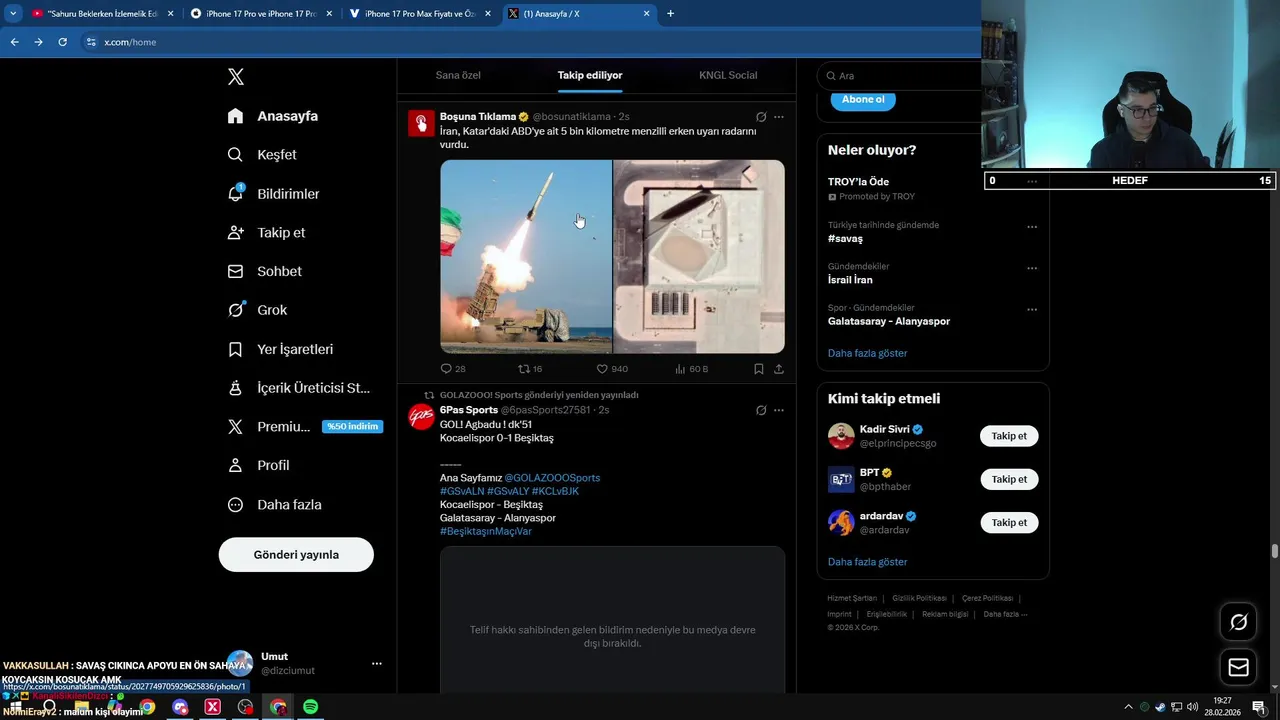Follow Kadir Sivri

click(1009, 436)
